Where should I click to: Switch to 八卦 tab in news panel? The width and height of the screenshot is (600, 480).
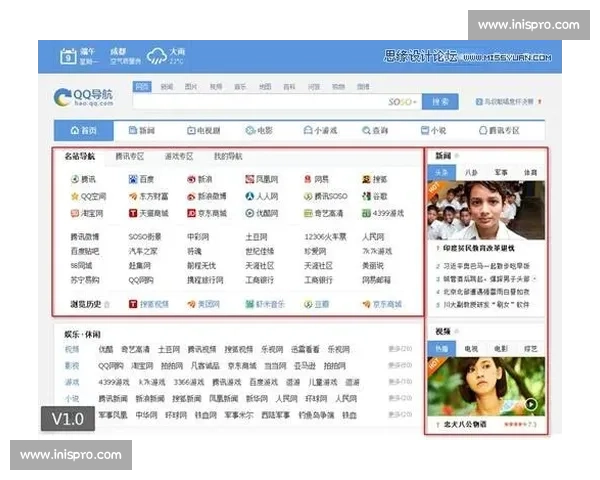pos(471,173)
